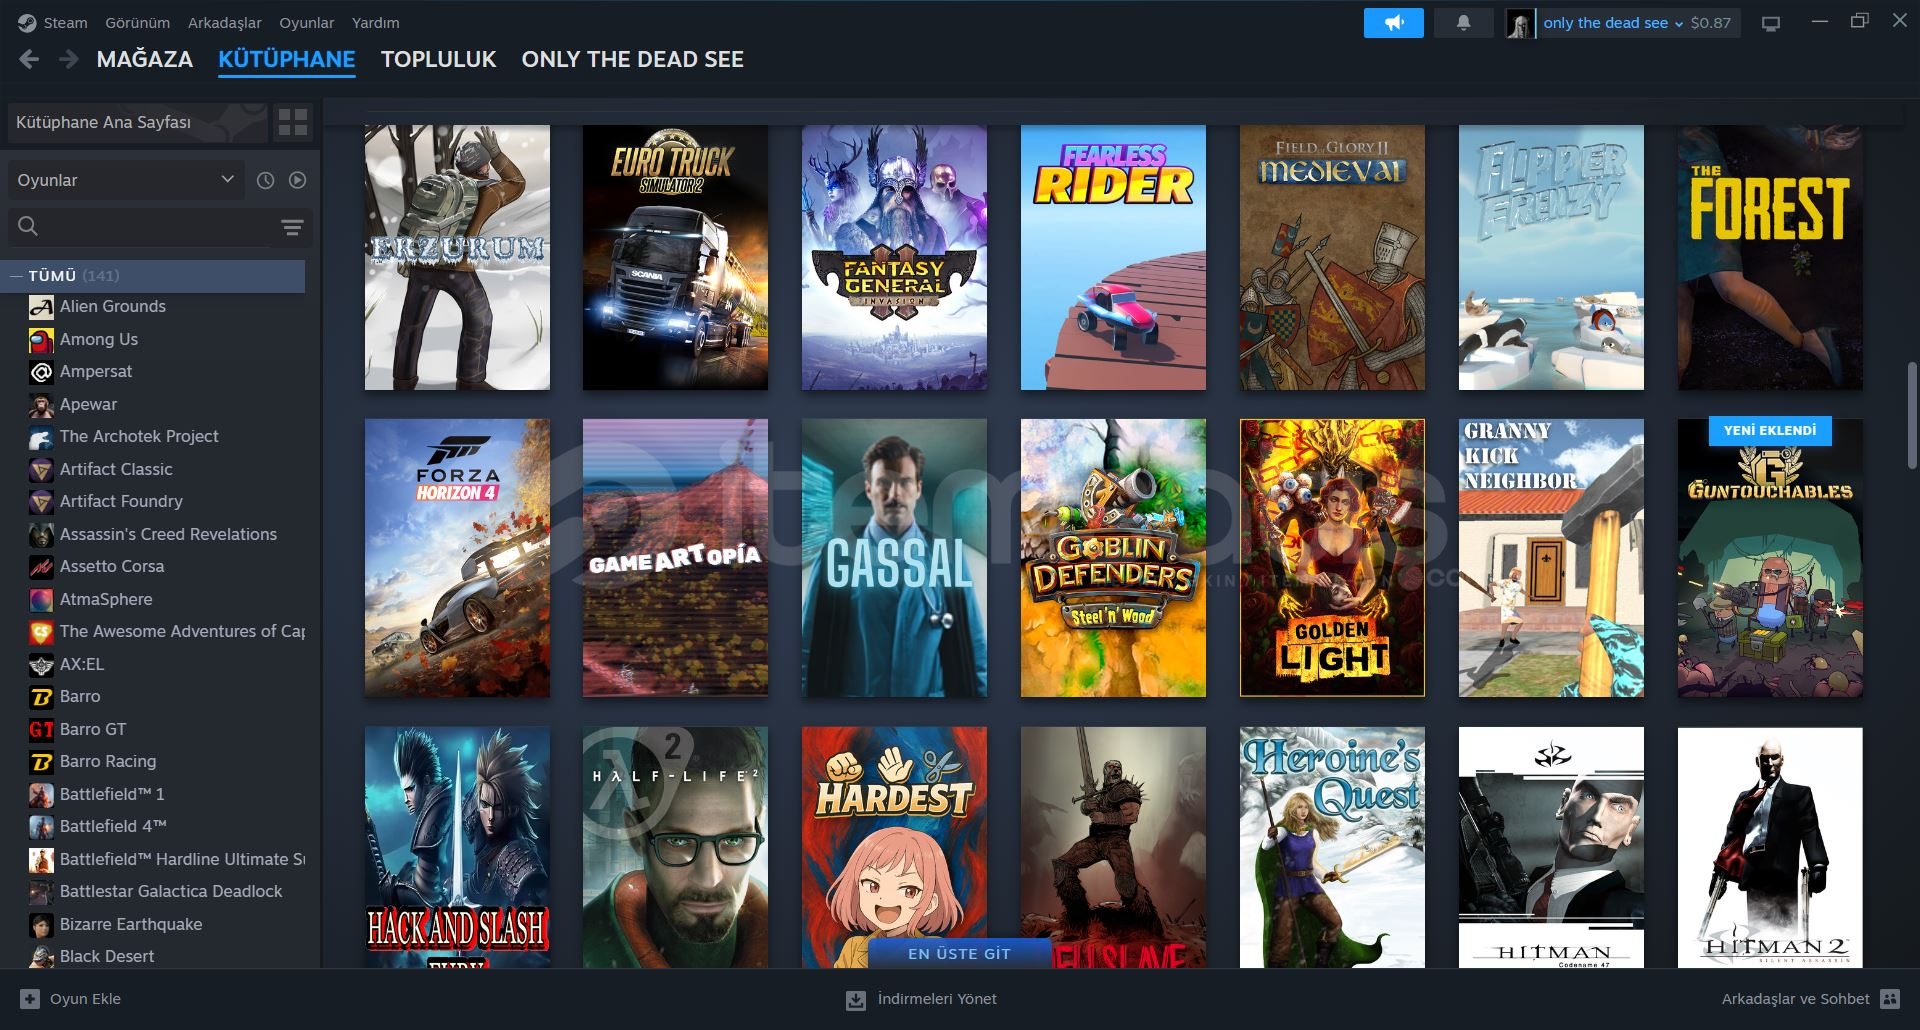
Task: Click the $0.87 wallet balance
Action: coord(1710,23)
